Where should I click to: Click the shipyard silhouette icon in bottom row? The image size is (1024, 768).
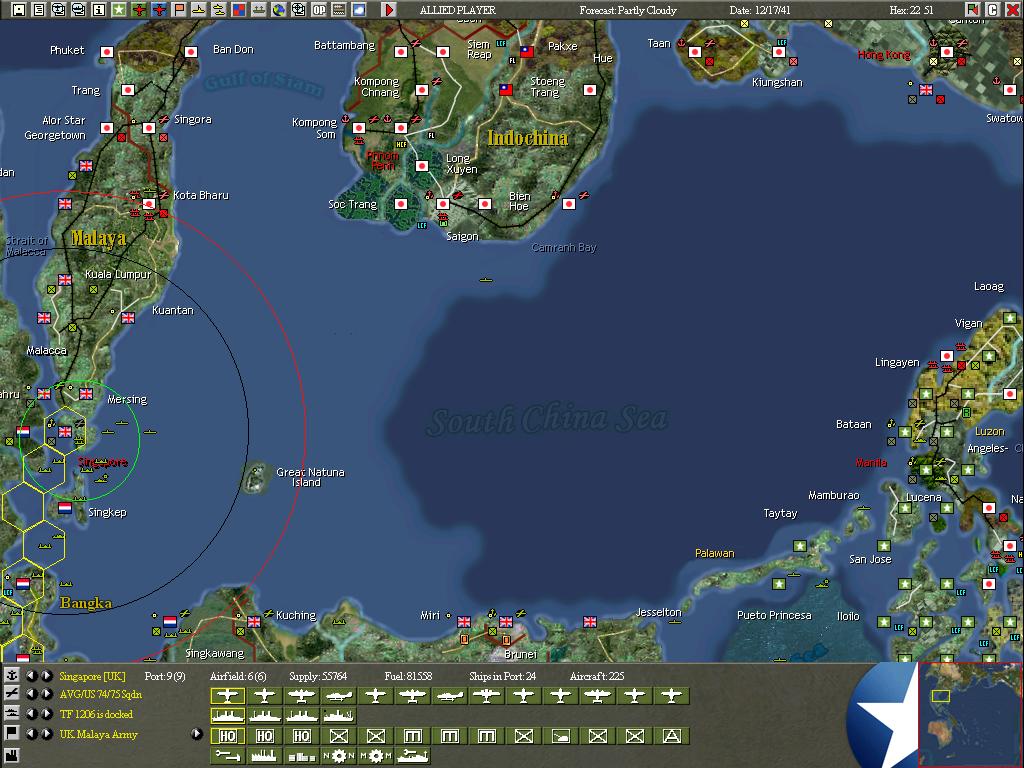(x=264, y=756)
